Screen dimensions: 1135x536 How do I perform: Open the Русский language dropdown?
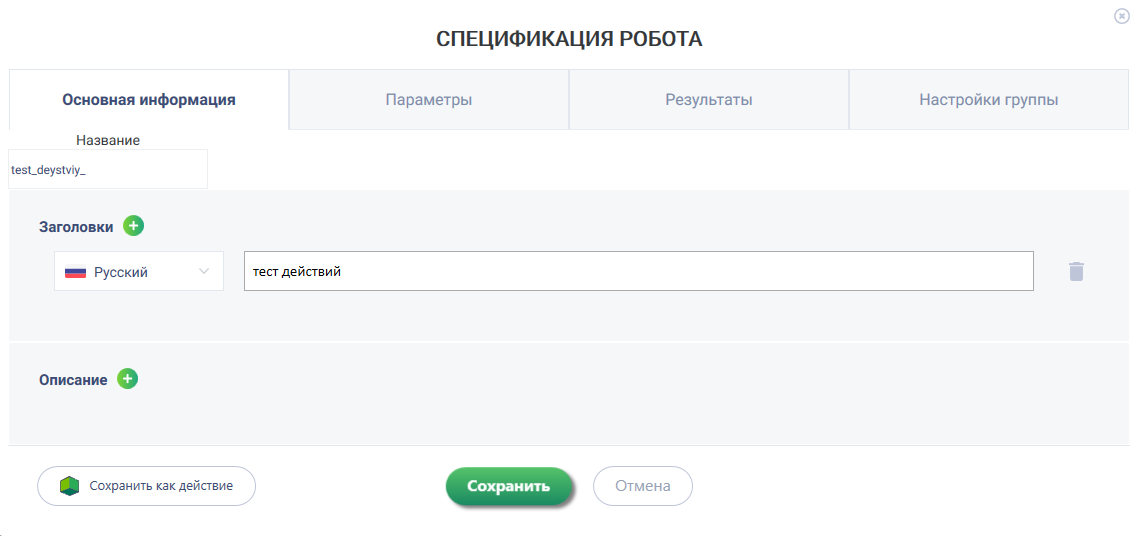(139, 272)
